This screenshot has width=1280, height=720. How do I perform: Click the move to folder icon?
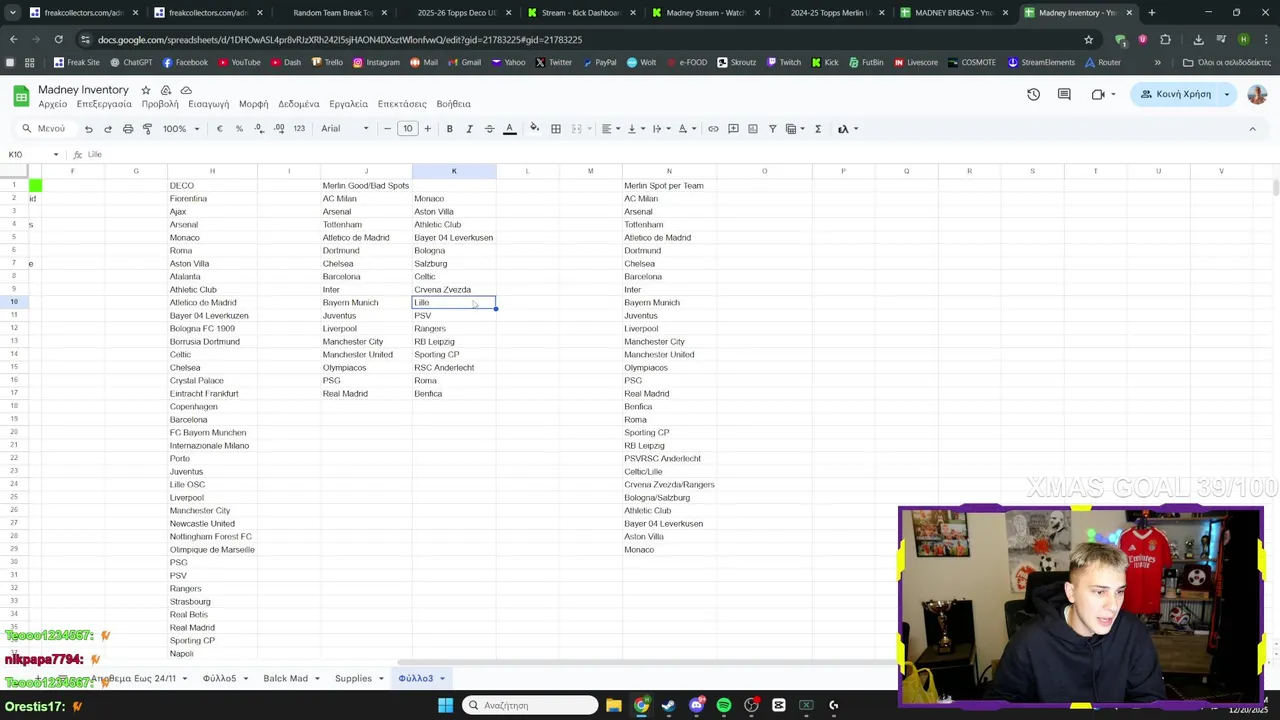(166, 90)
